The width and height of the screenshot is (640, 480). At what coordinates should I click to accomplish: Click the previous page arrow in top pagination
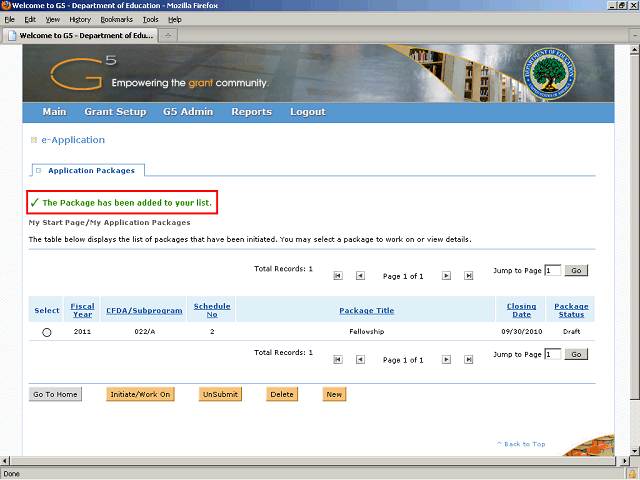point(360,276)
